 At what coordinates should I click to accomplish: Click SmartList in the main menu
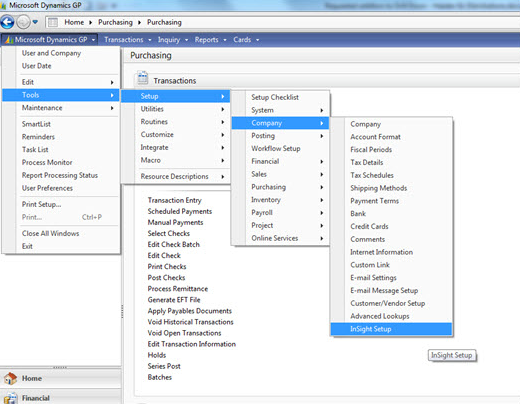36,124
